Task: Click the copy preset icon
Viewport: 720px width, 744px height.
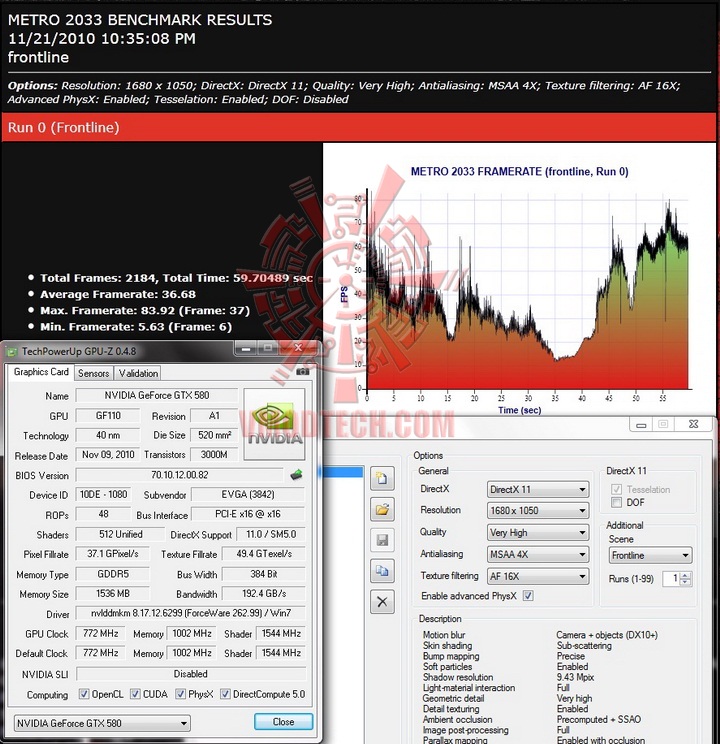Action: (x=382, y=571)
